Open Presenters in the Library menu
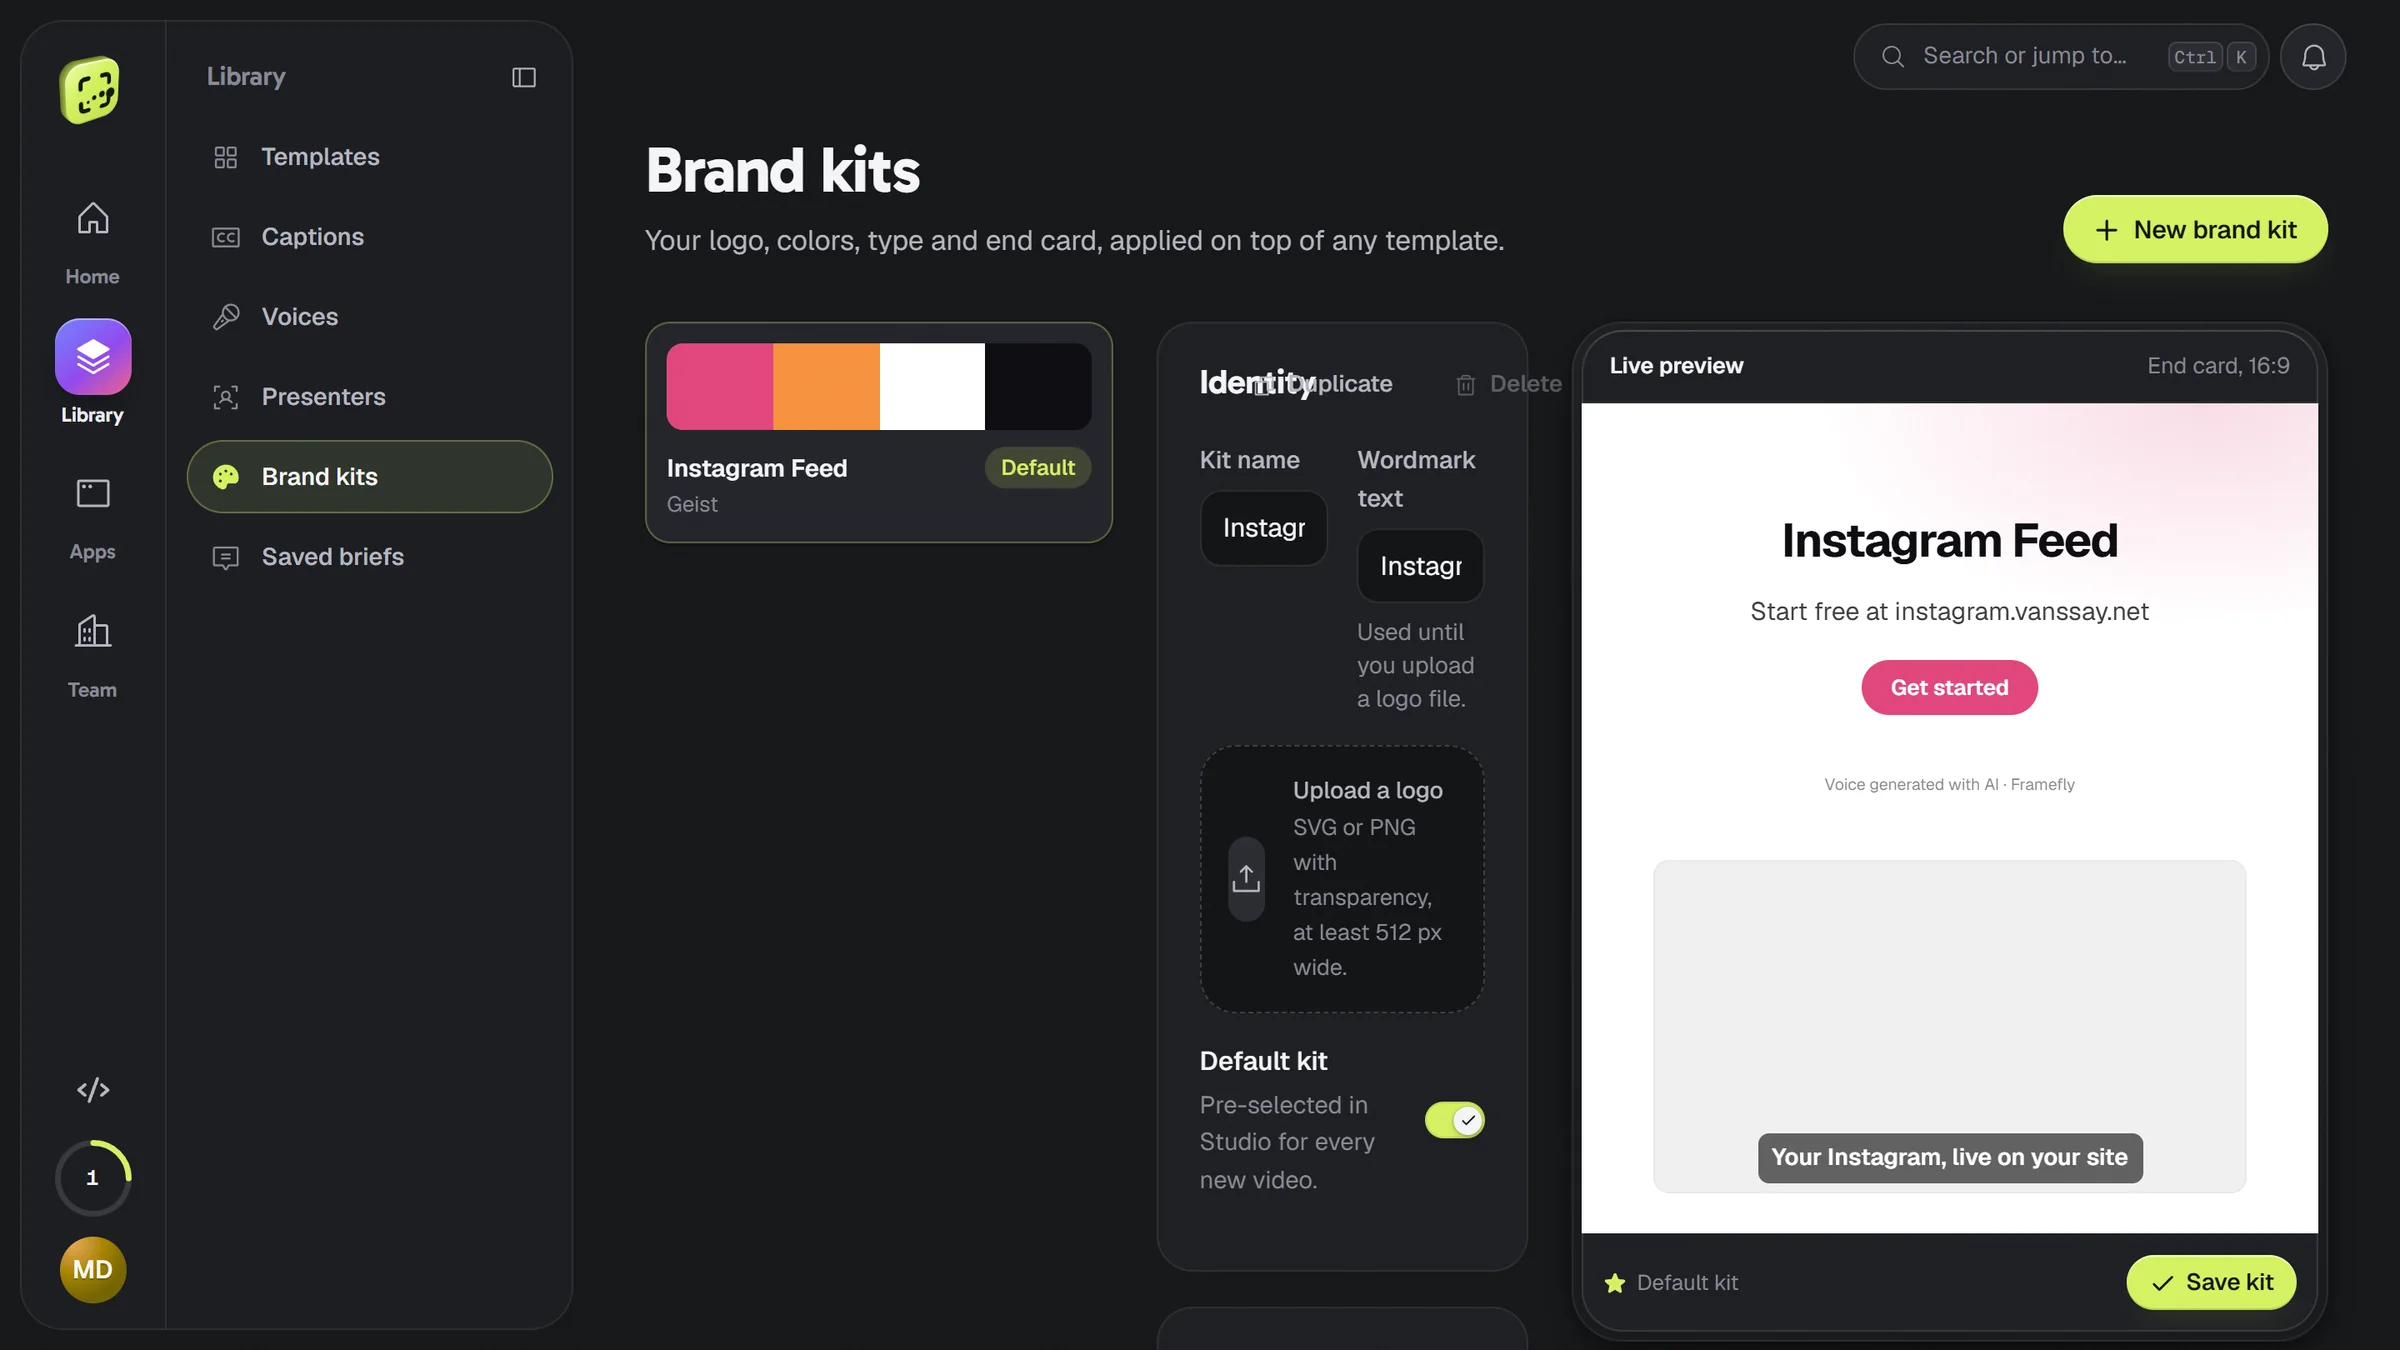 (369, 397)
